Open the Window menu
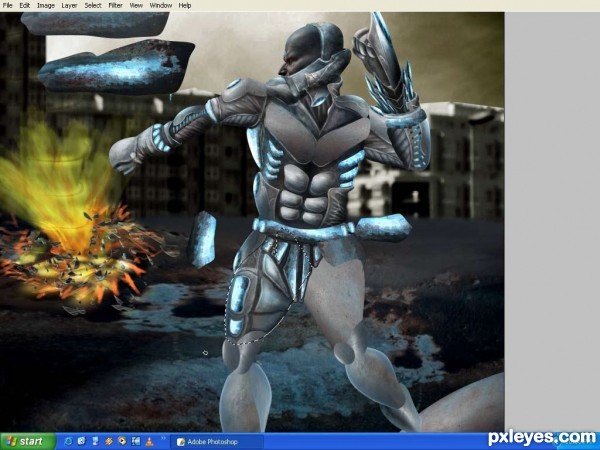 pos(161,5)
